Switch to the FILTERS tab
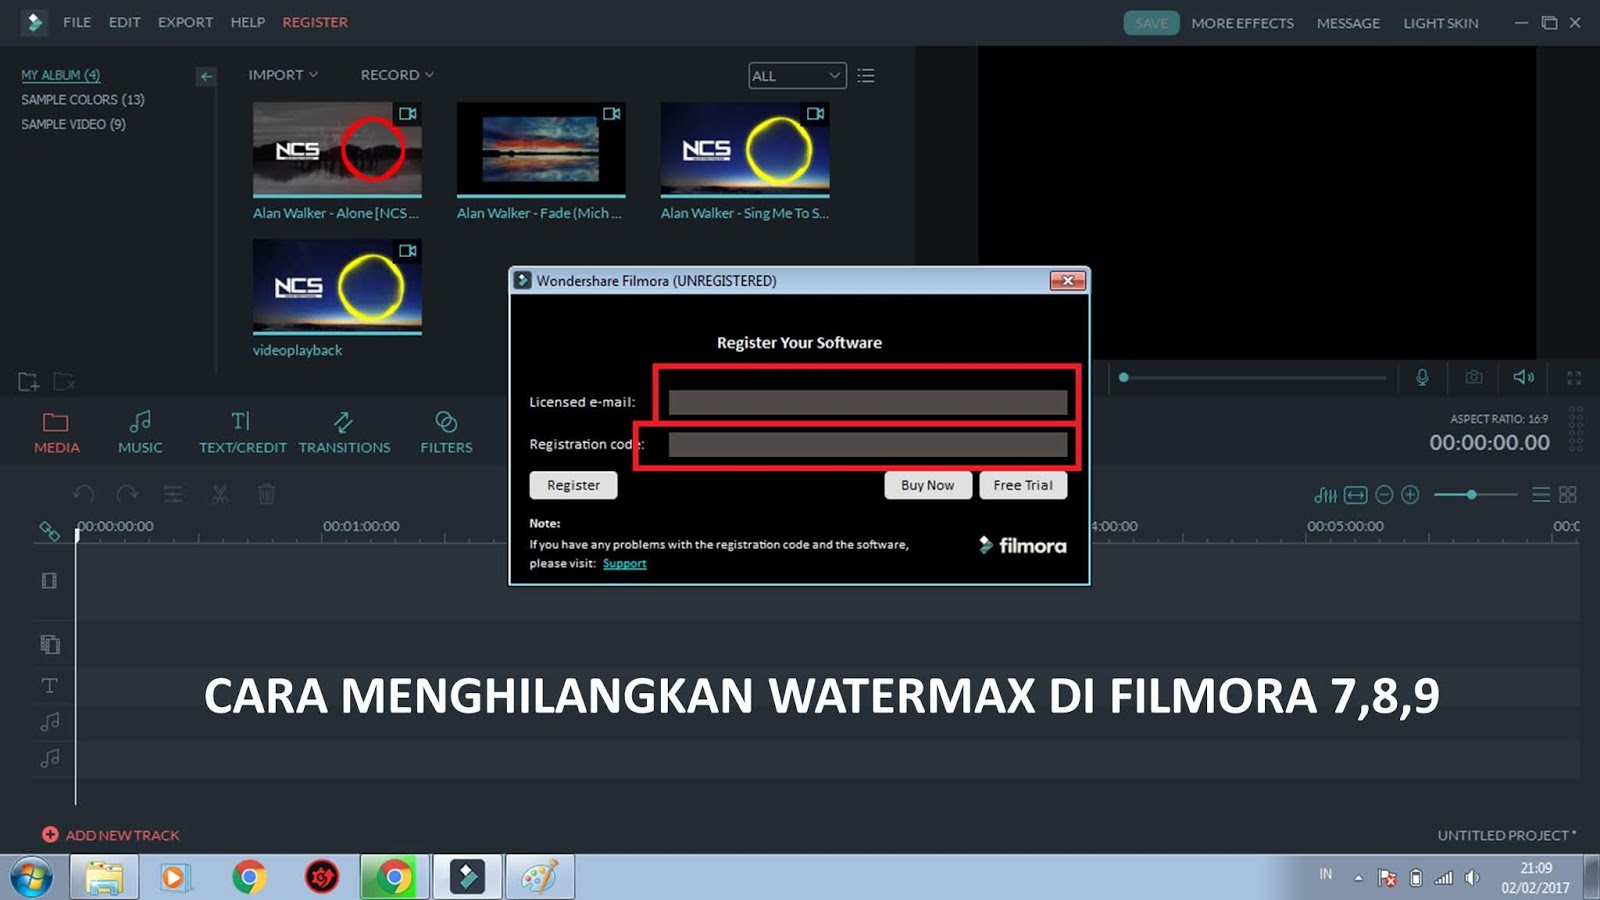The image size is (1600, 900). pos(446,433)
